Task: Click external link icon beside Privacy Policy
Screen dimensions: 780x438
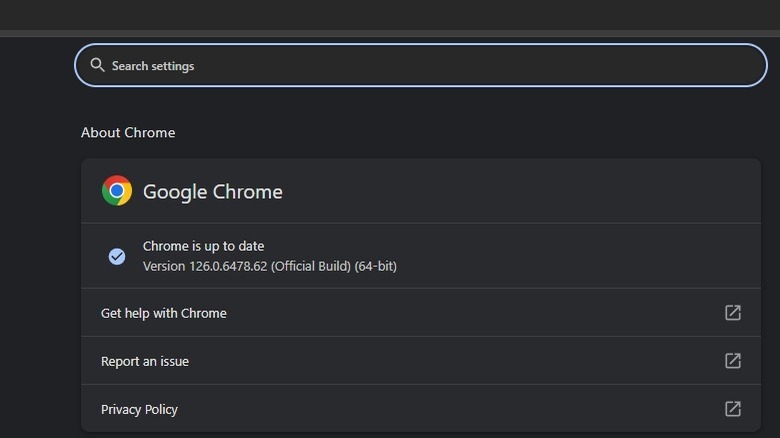Action: click(x=733, y=409)
